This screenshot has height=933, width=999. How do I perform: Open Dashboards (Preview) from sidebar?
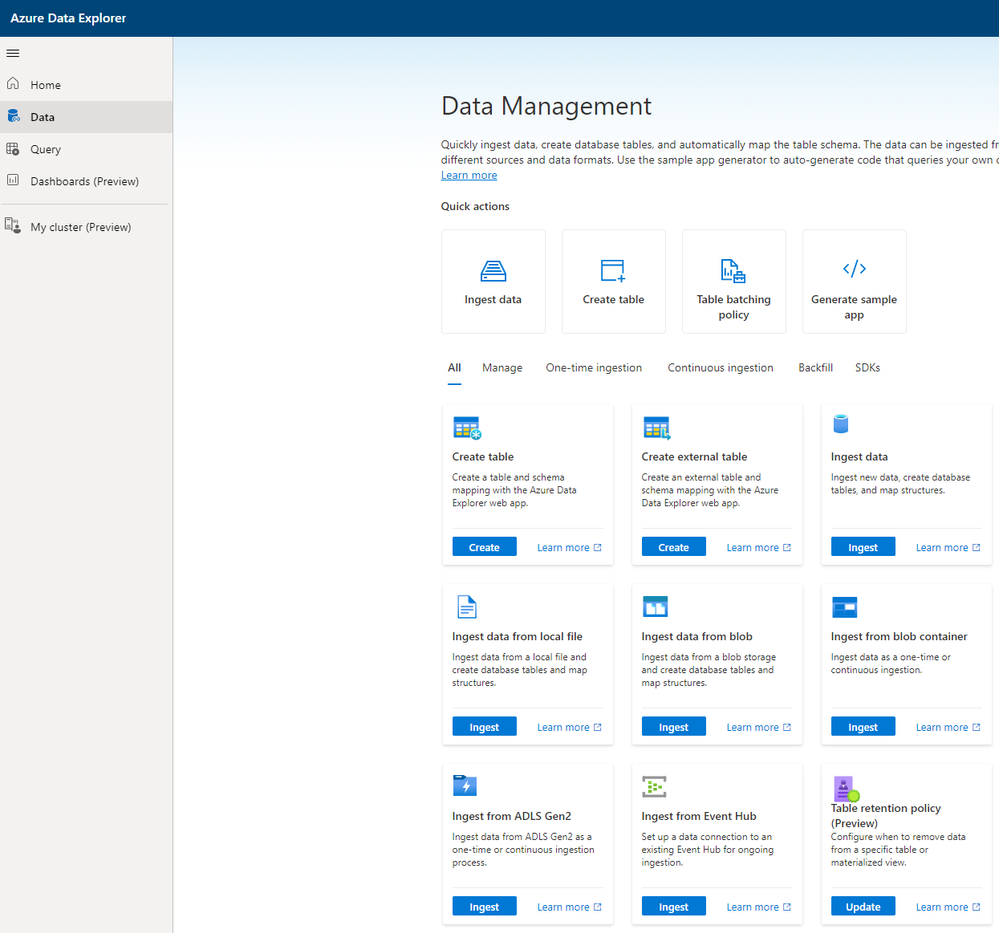tap(86, 181)
